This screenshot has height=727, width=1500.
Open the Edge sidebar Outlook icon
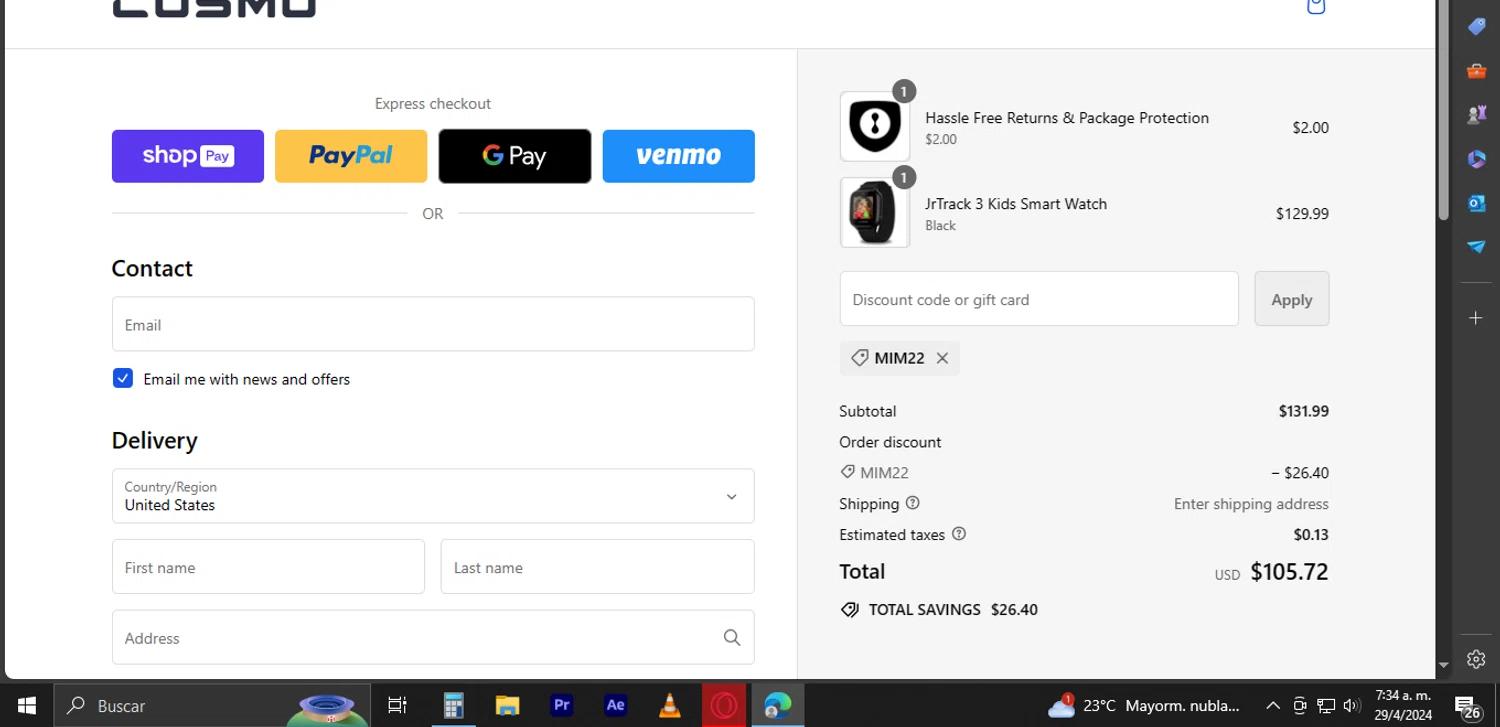(1476, 203)
